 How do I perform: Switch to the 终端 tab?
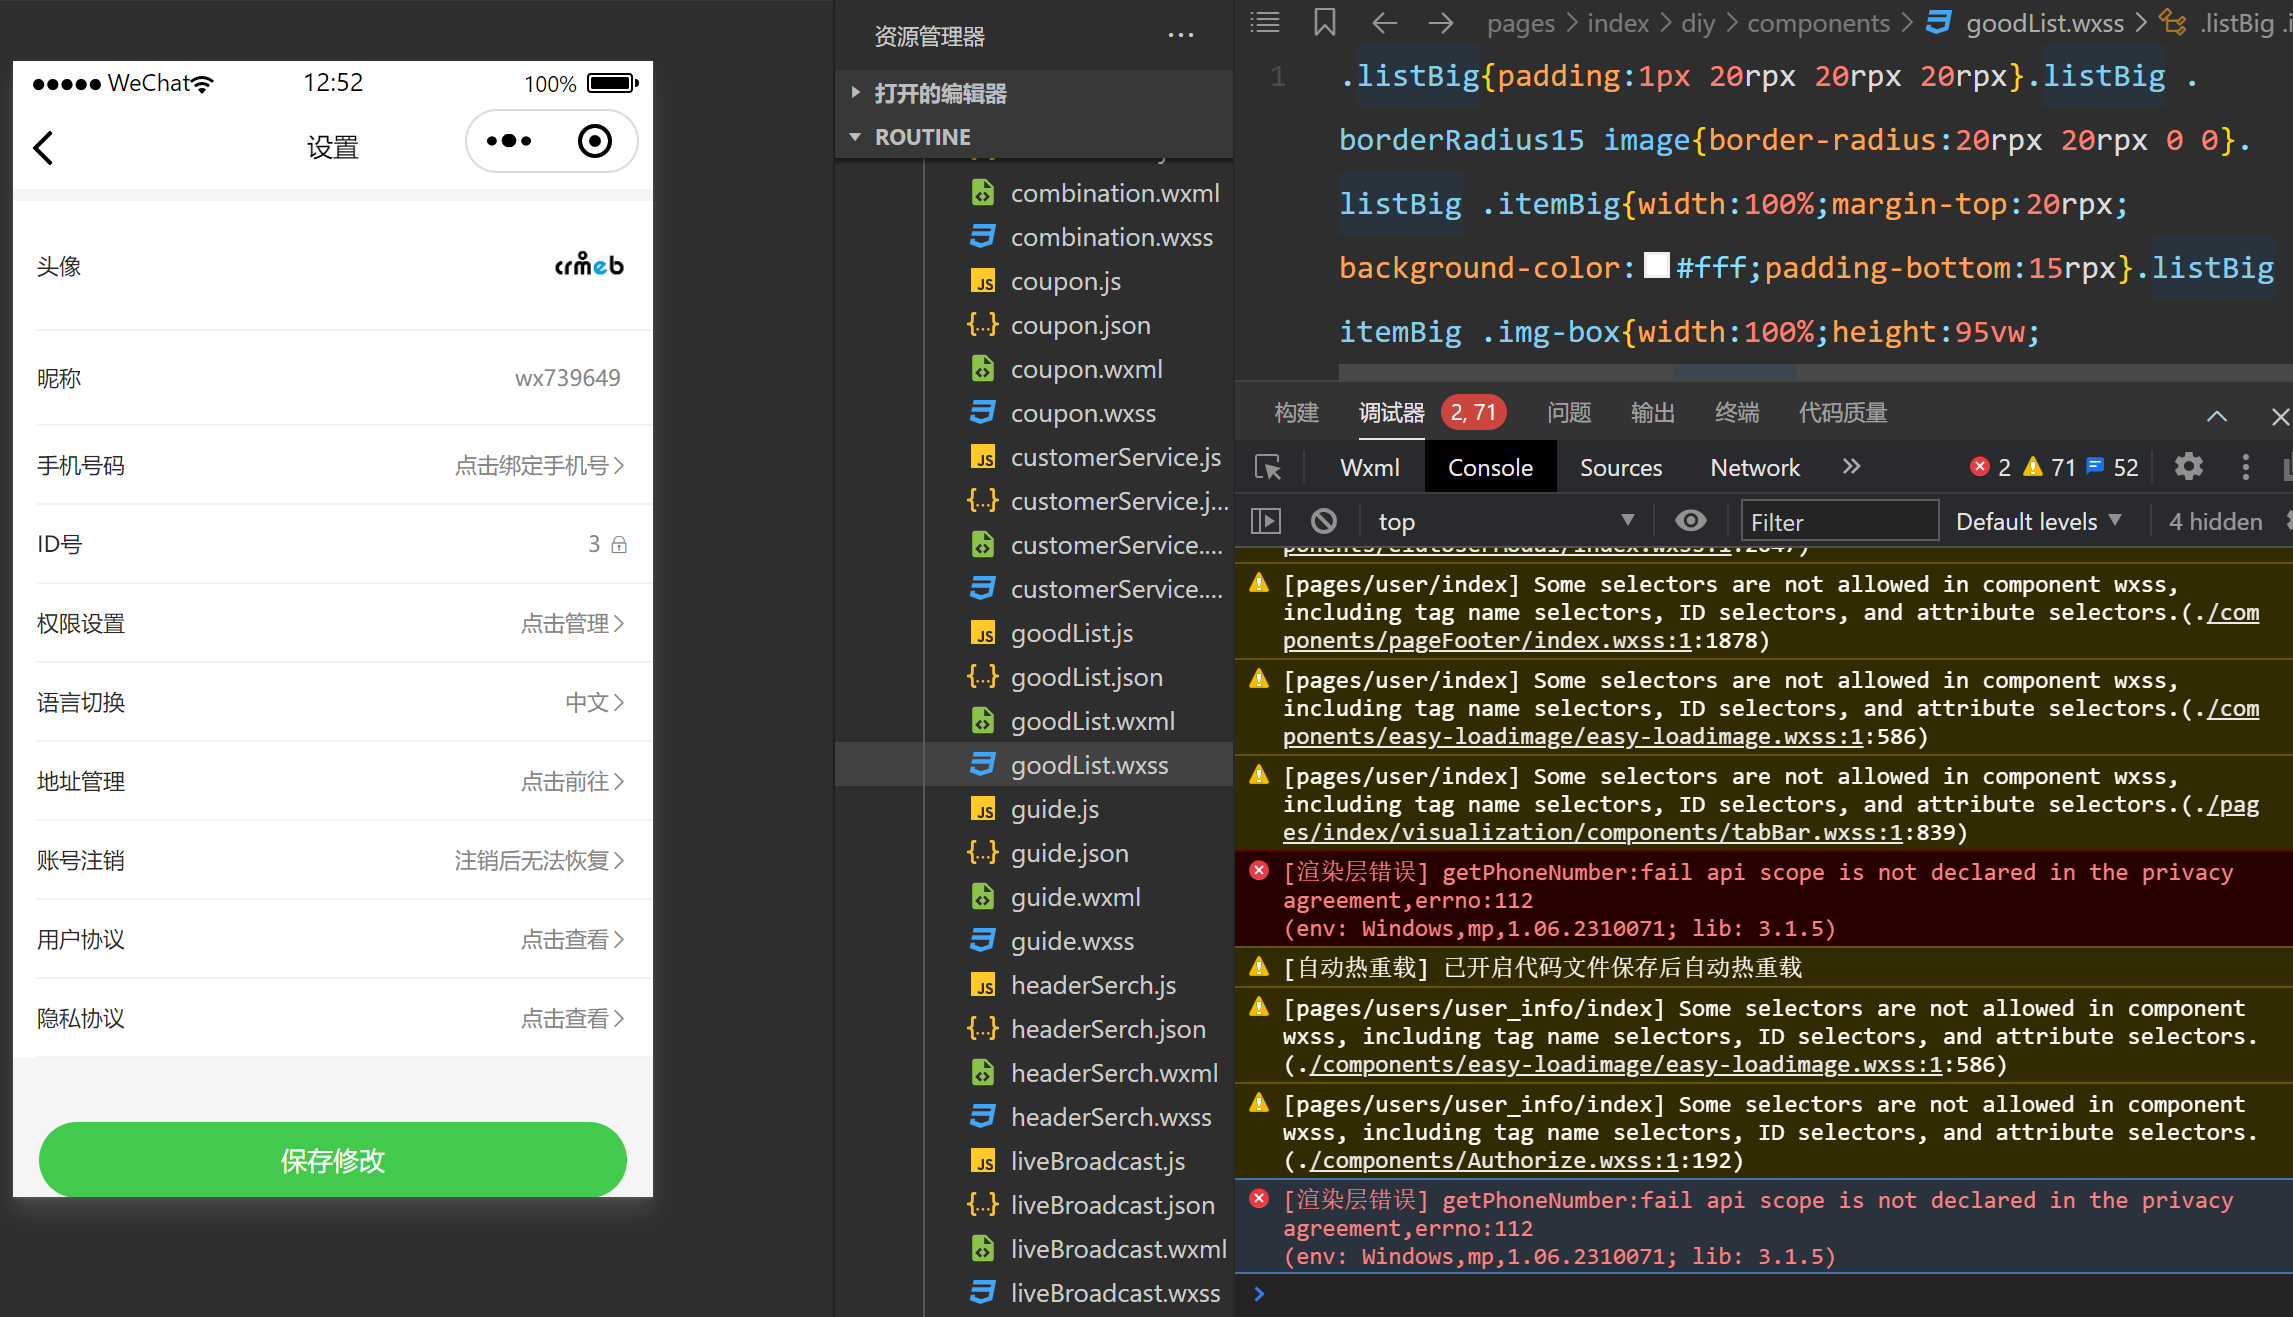pyautogui.click(x=1737, y=412)
